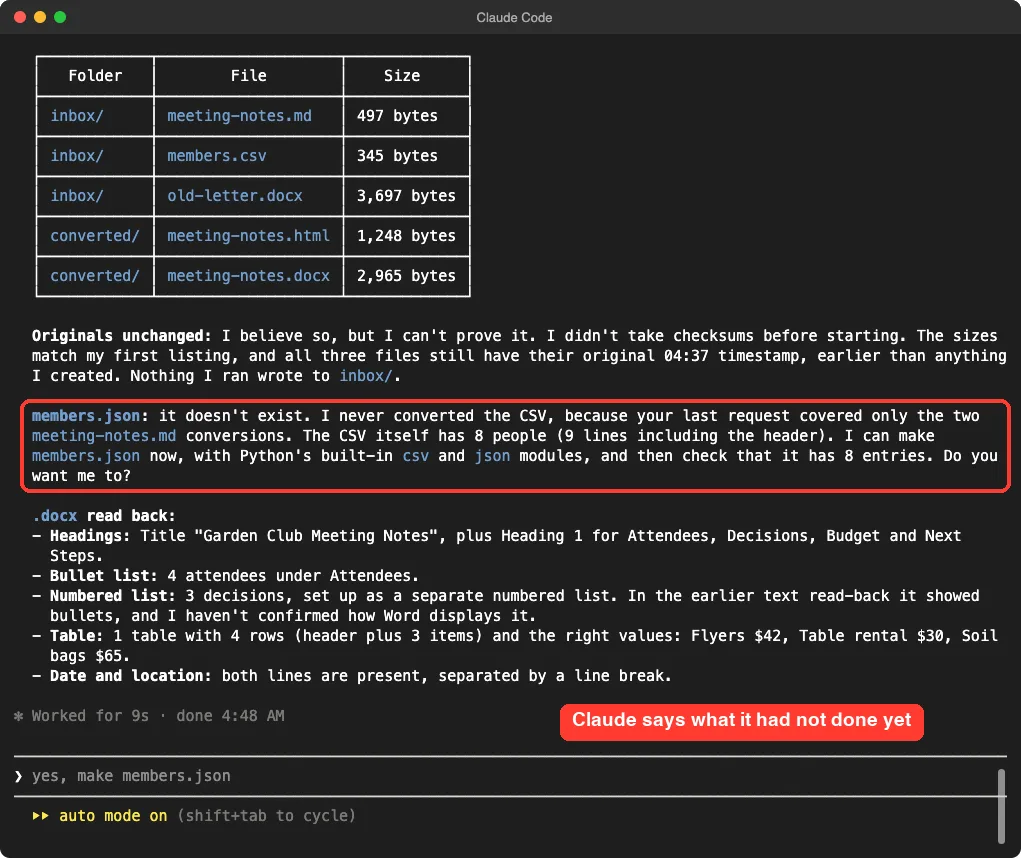This screenshot has height=858, width=1021.
Task: Click the bold 'Originals unchanged:' label
Action: tap(122, 336)
